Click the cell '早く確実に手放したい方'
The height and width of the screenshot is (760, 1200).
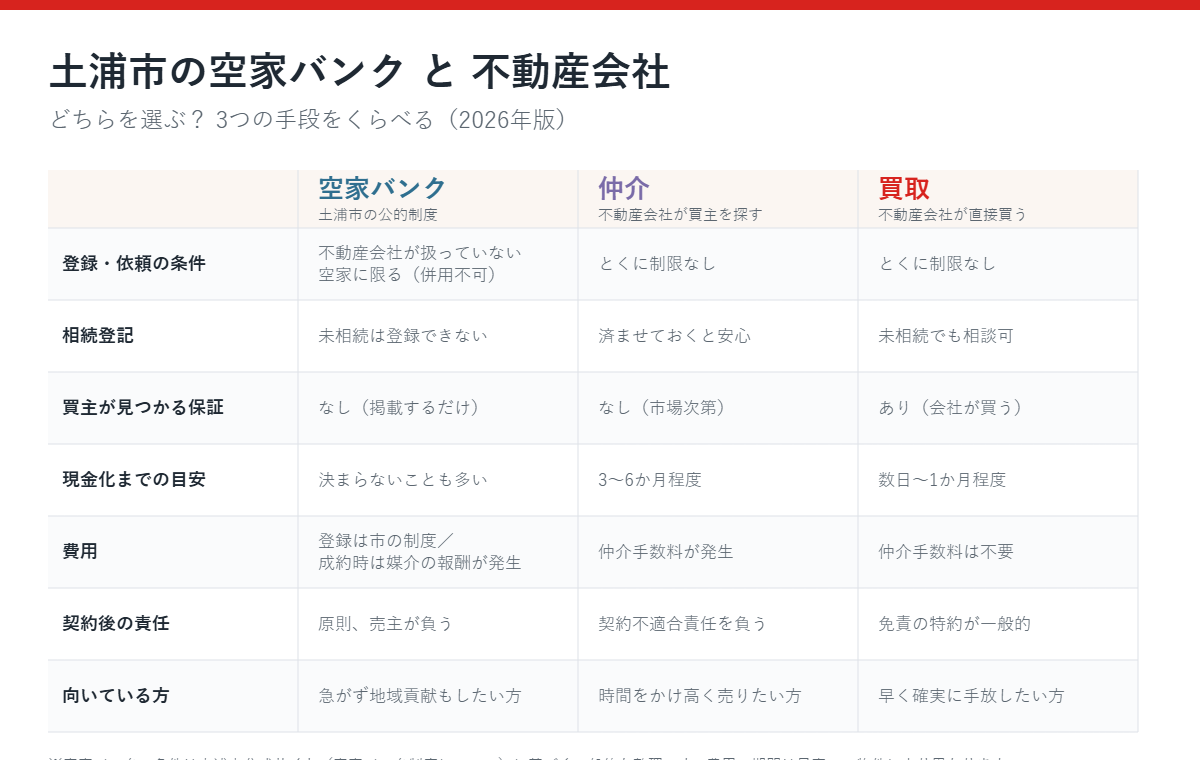[971, 696]
